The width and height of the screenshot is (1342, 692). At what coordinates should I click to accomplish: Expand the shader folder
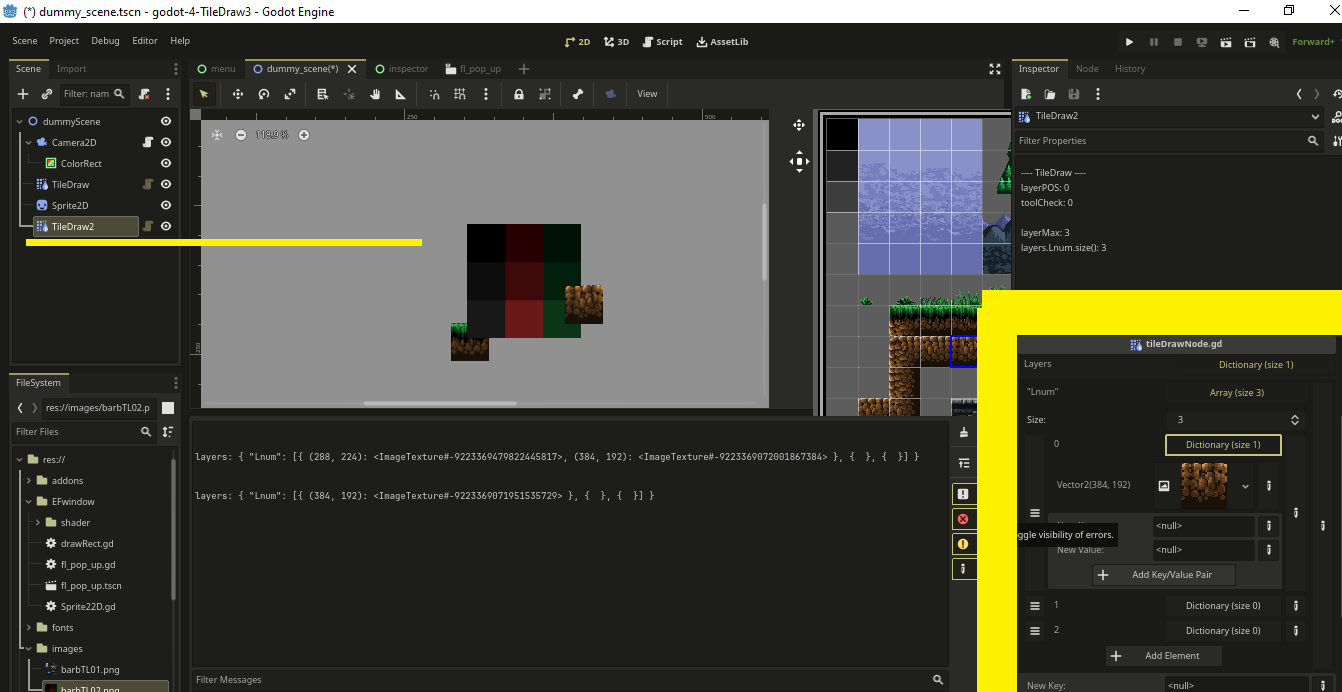(38, 522)
